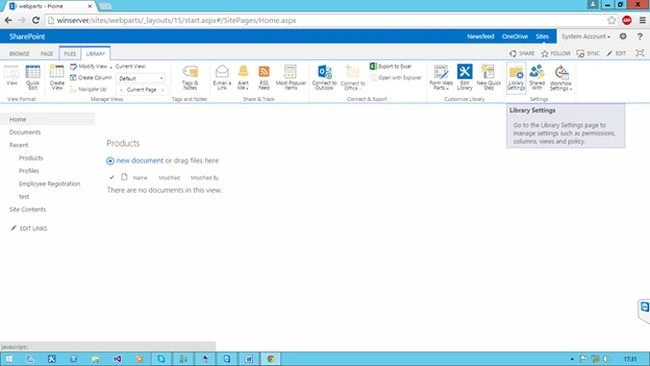The width and height of the screenshot is (650, 366).
Task: Click Open with Explorer
Action: click(x=395, y=78)
